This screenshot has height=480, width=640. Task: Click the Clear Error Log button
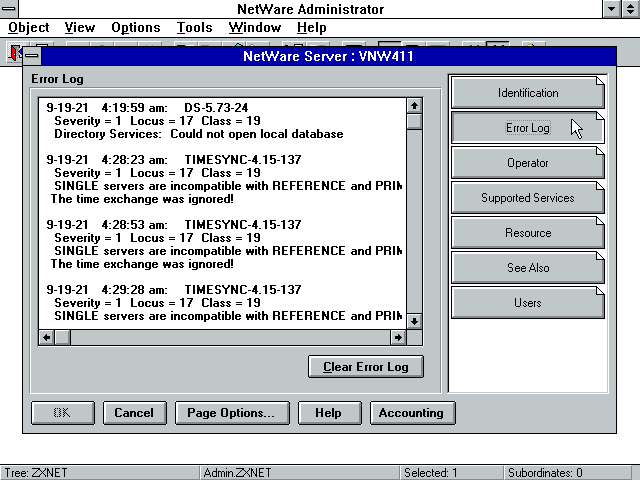tap(366, 367)
